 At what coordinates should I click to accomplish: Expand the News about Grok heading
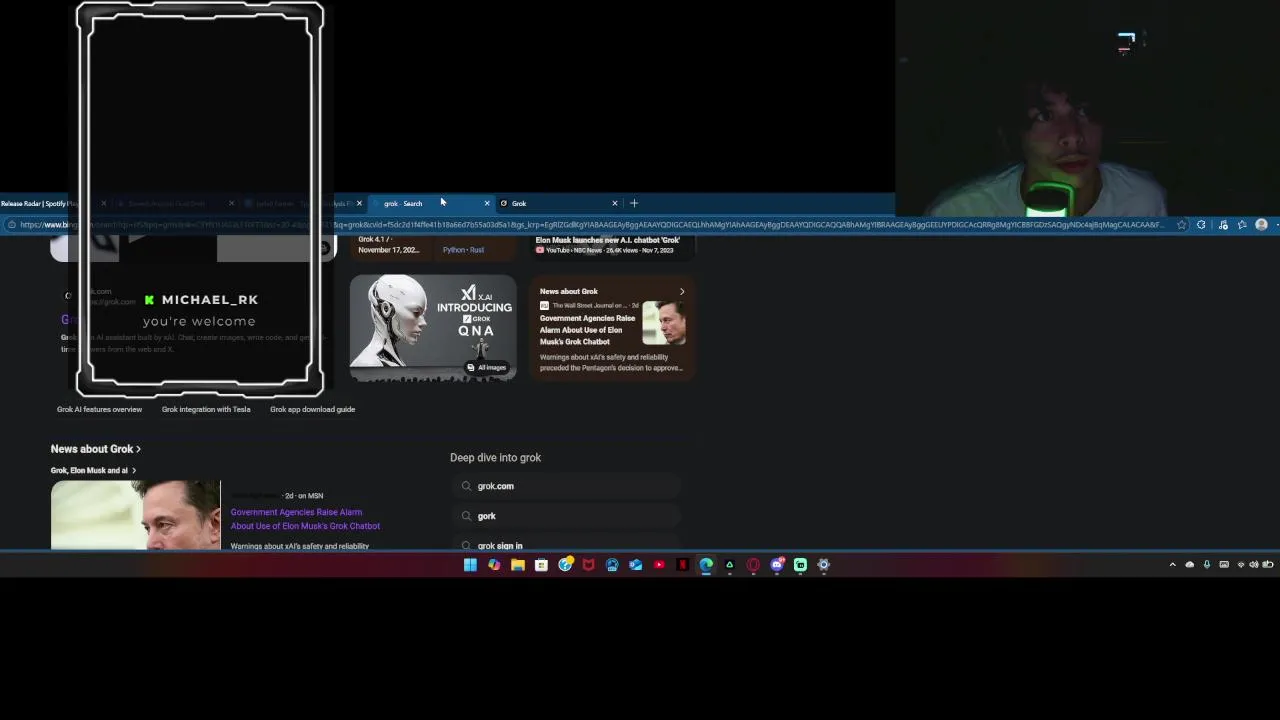[96, 449]
